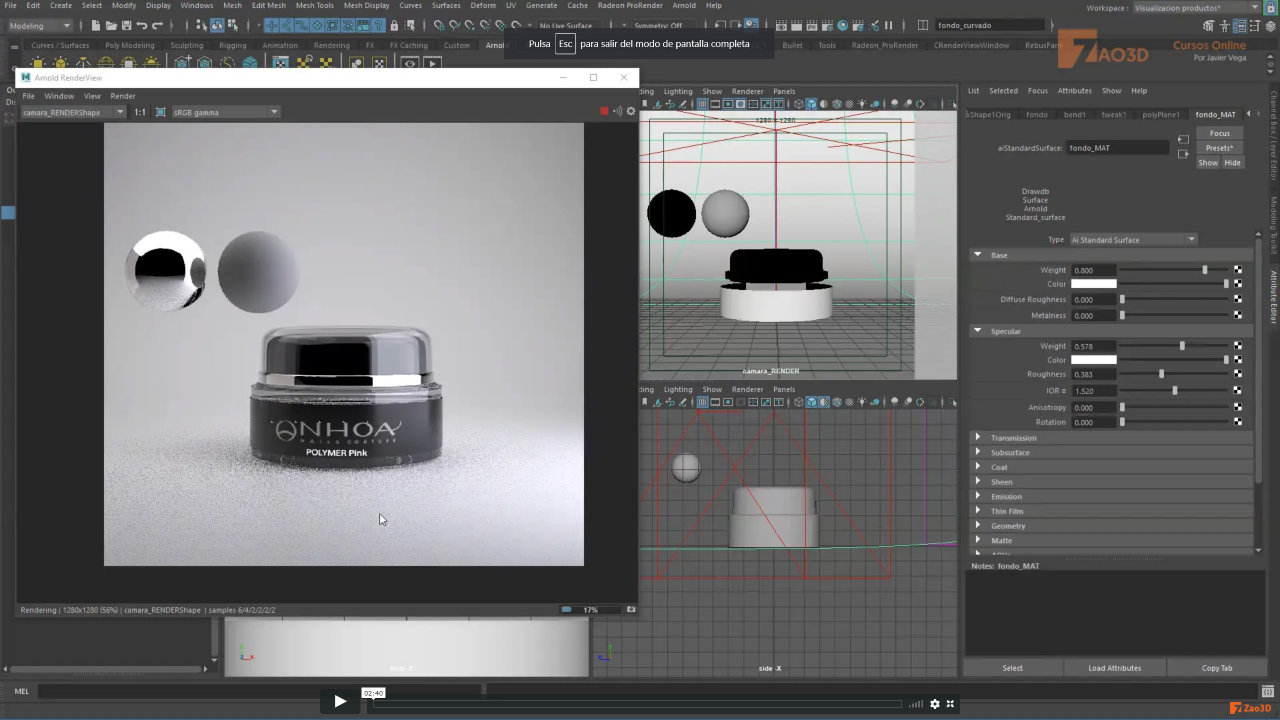Viewport: 1280px width, 720px height.
Task: Click the red stop render icon in RenderView
Action: pyautogui.click(x=604, y=111)
